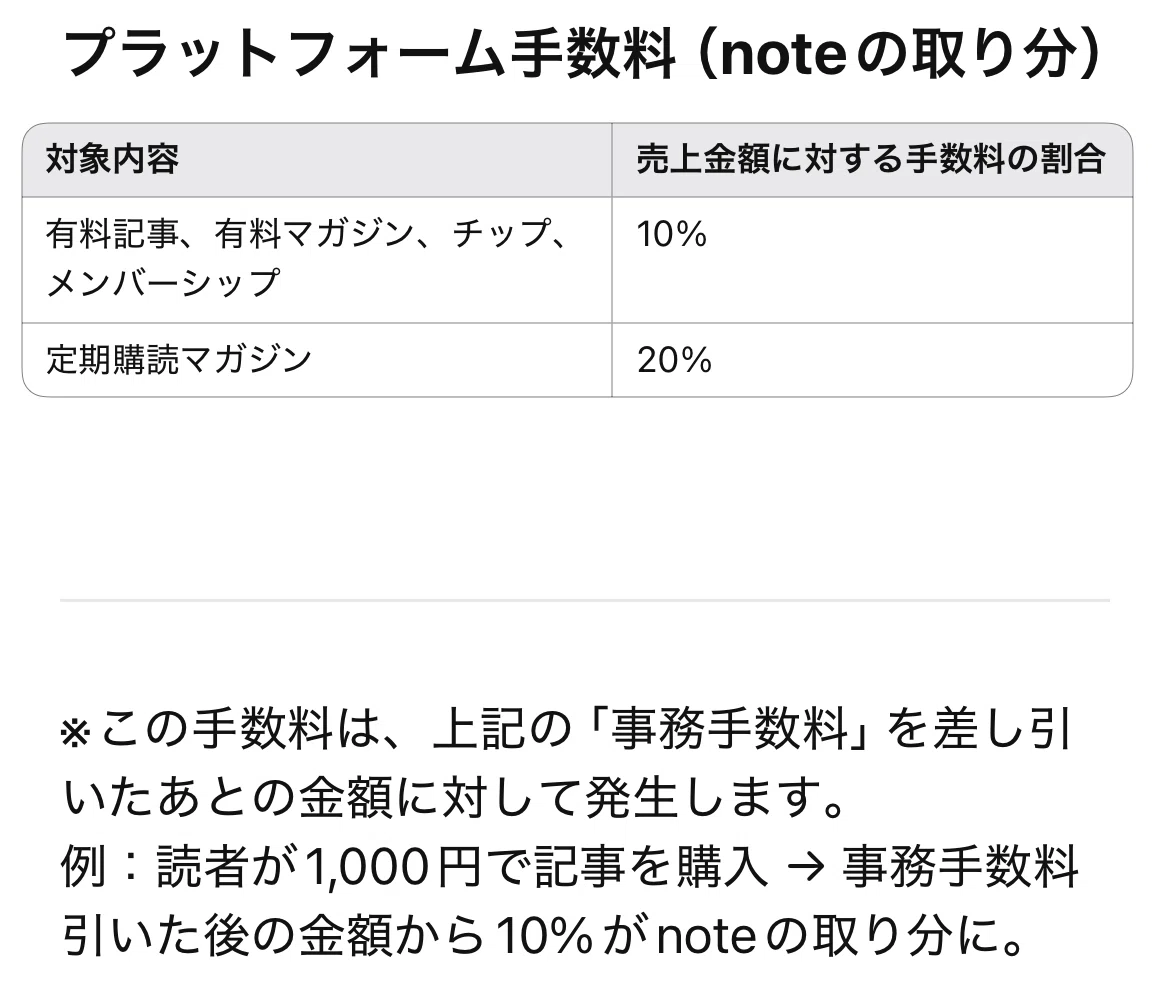
Task: Click the メンバーシップ text in table
Action: pos(163,284)
